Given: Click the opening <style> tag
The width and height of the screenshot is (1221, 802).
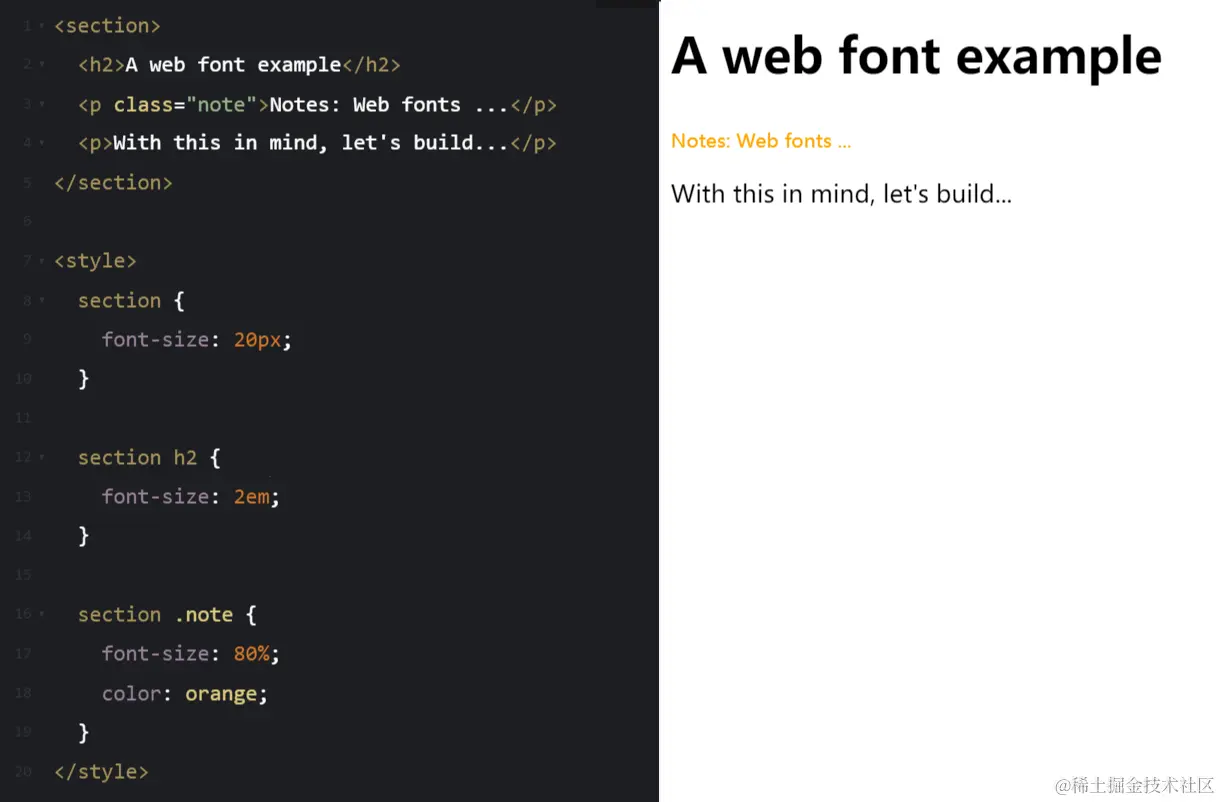Looking at the screenshot, I should click(95, 261).
